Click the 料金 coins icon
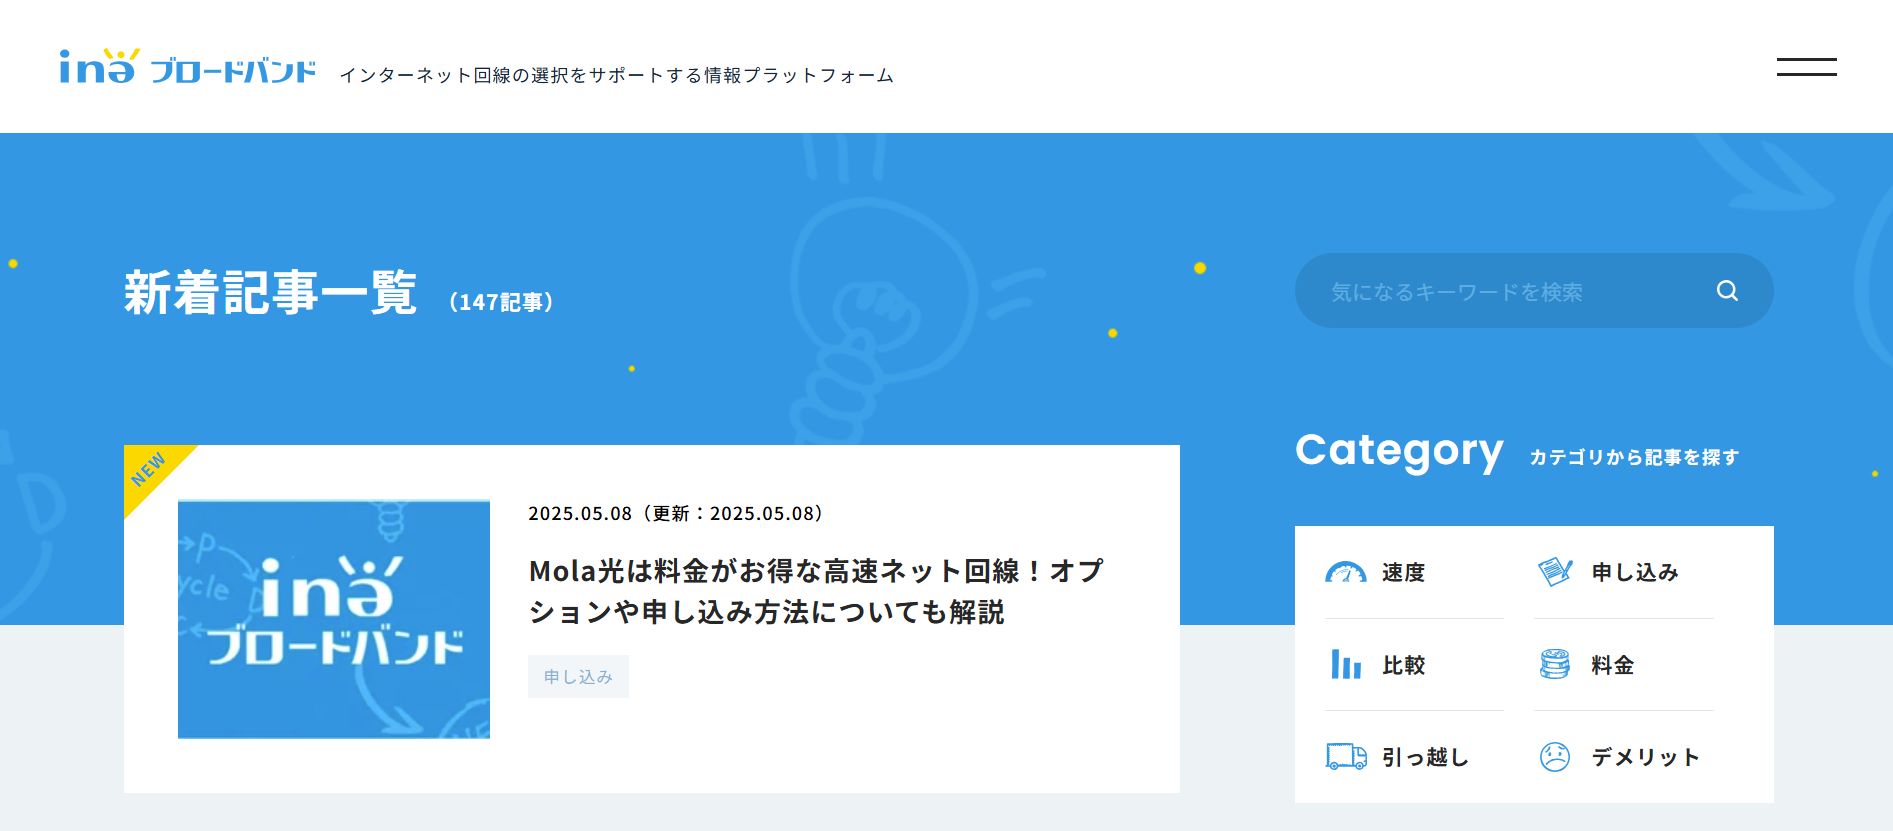1893x831 pixels. [x=1555, y=664]
